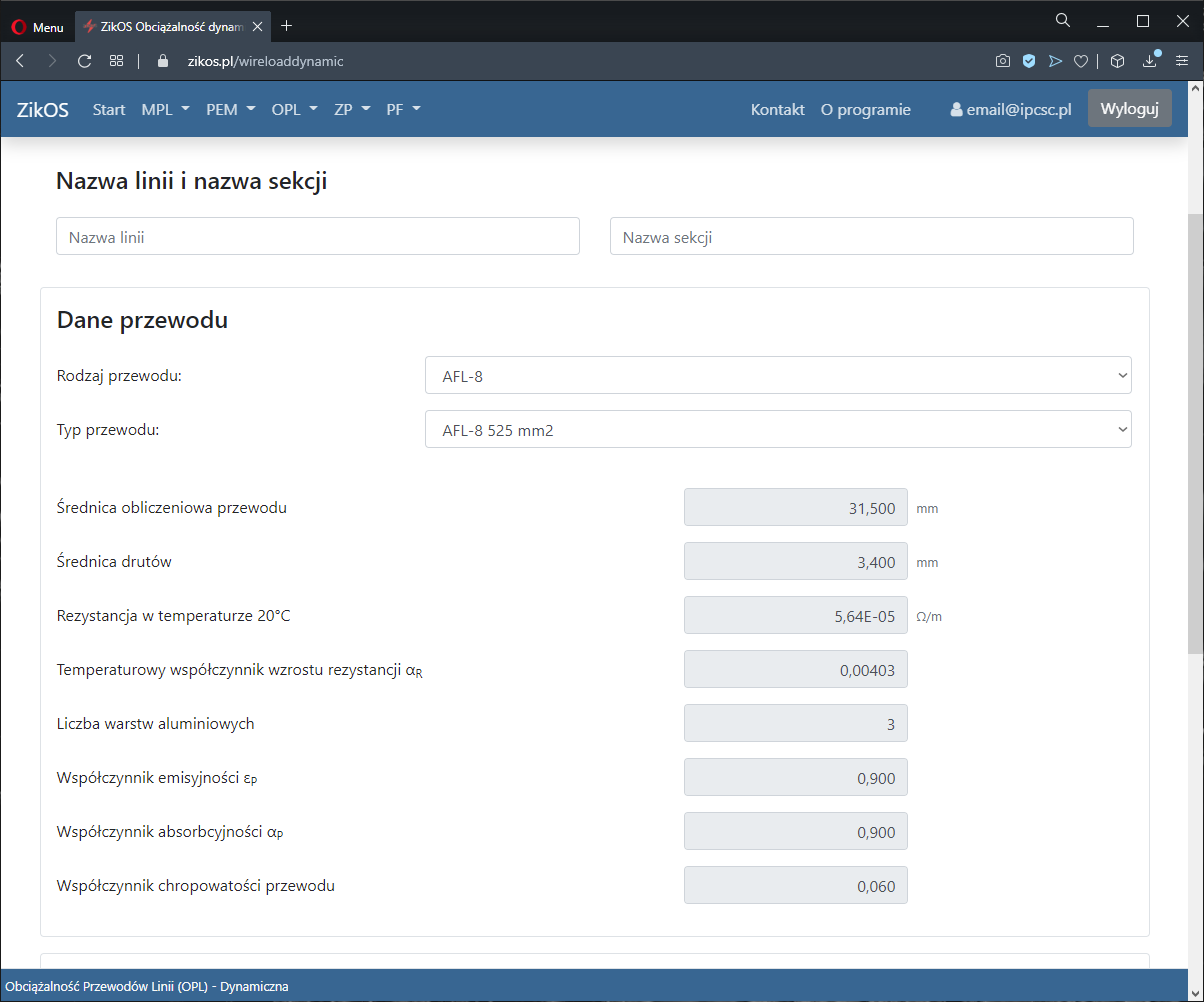Image resolution: width=1204 pixels, height=1002 pixels.
Task: Go back with the browser back arrow
Action: coord(20,61)
